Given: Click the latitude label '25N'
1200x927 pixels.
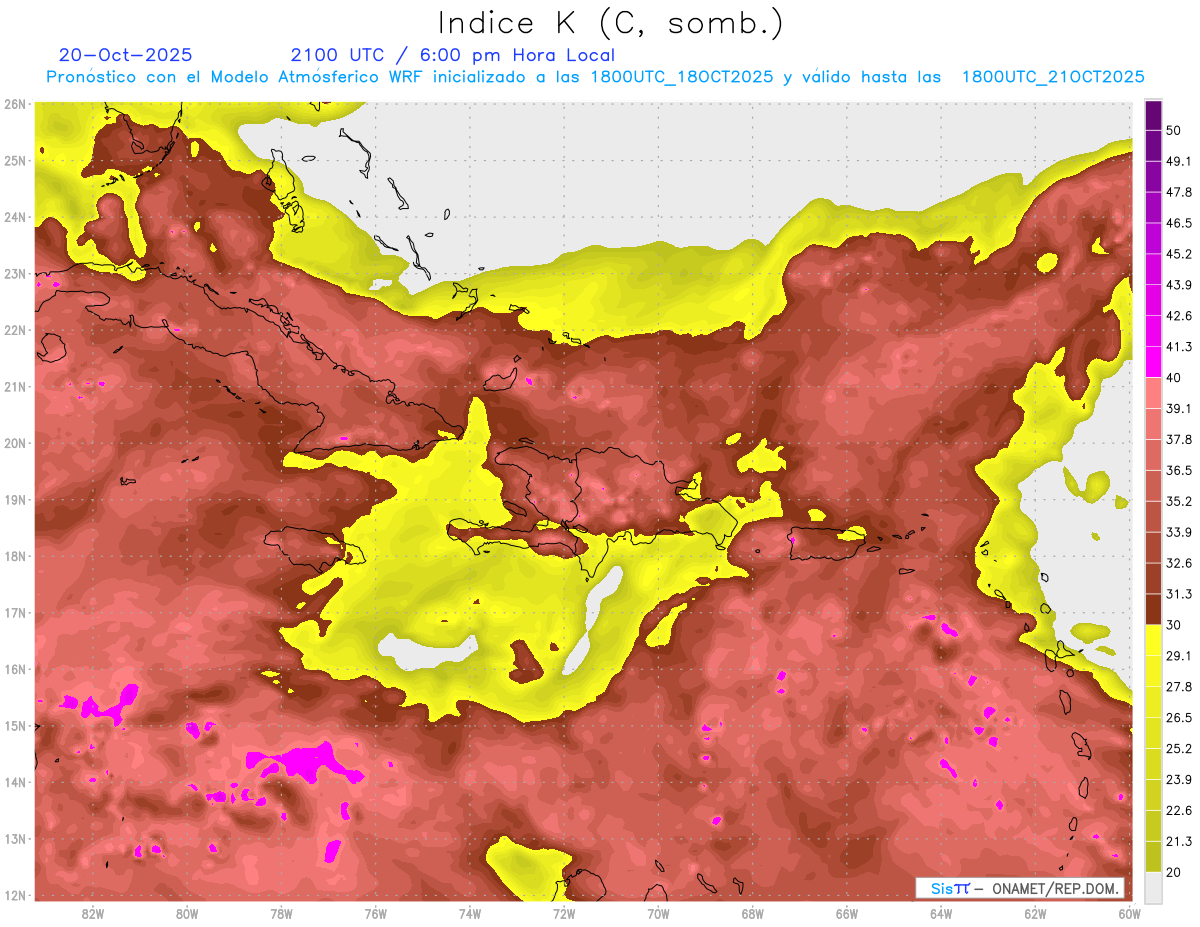Looking at the screenshot, I should pos(15,161).
